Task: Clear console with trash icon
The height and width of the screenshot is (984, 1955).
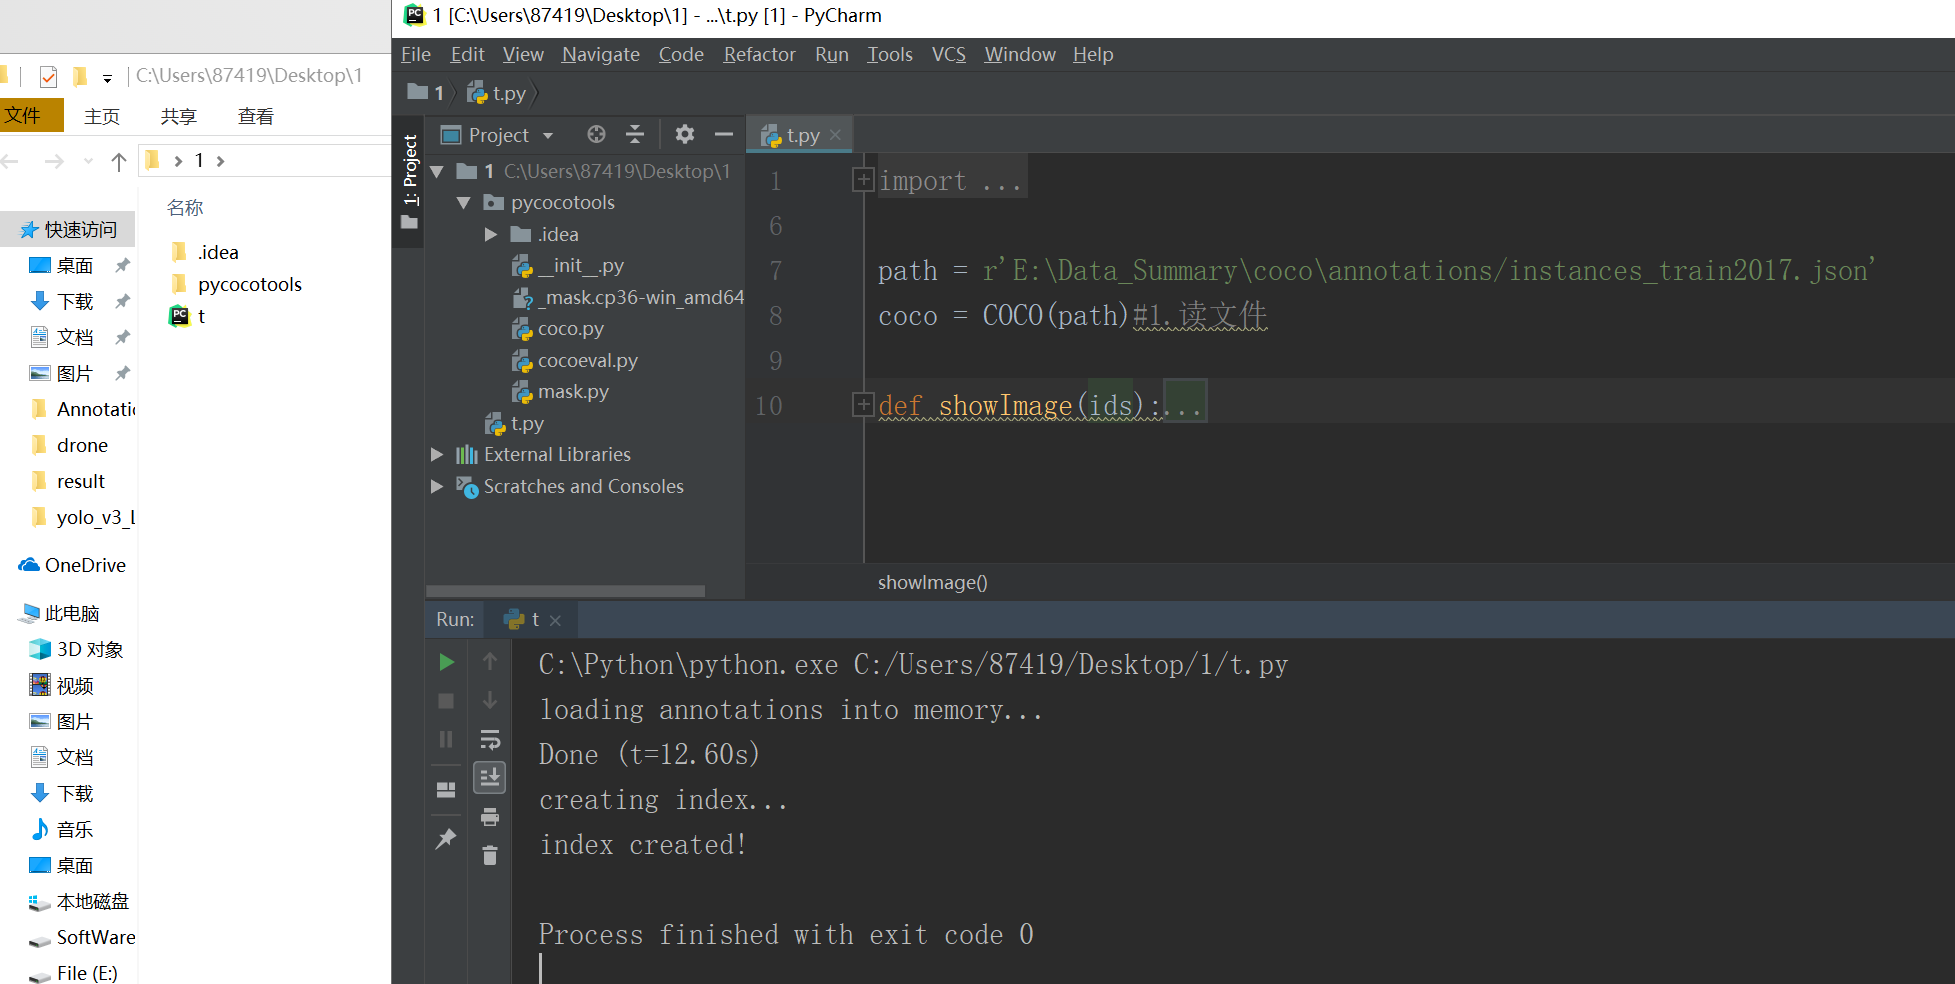Action: pos(490,856)
